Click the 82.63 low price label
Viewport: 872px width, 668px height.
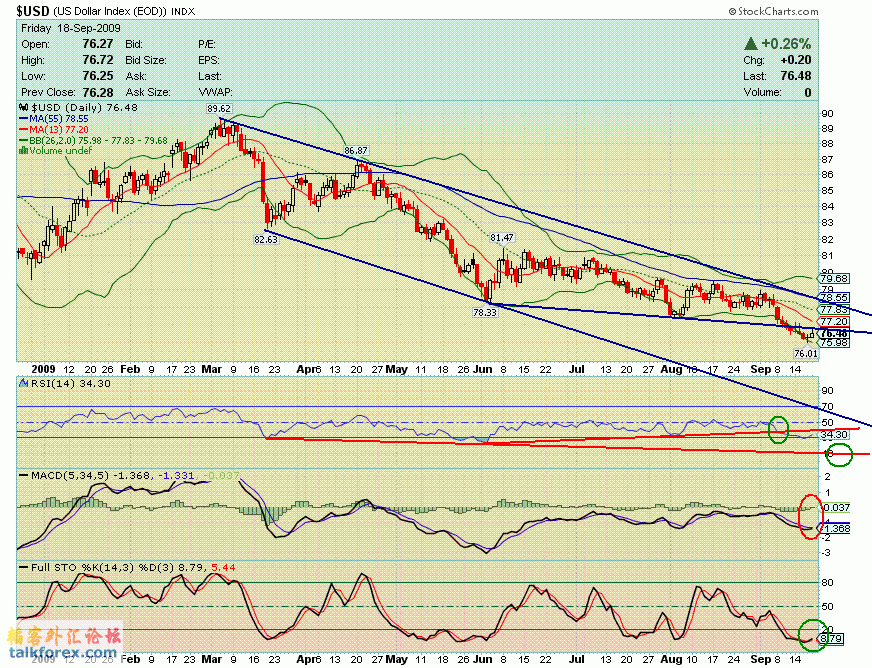266,239
